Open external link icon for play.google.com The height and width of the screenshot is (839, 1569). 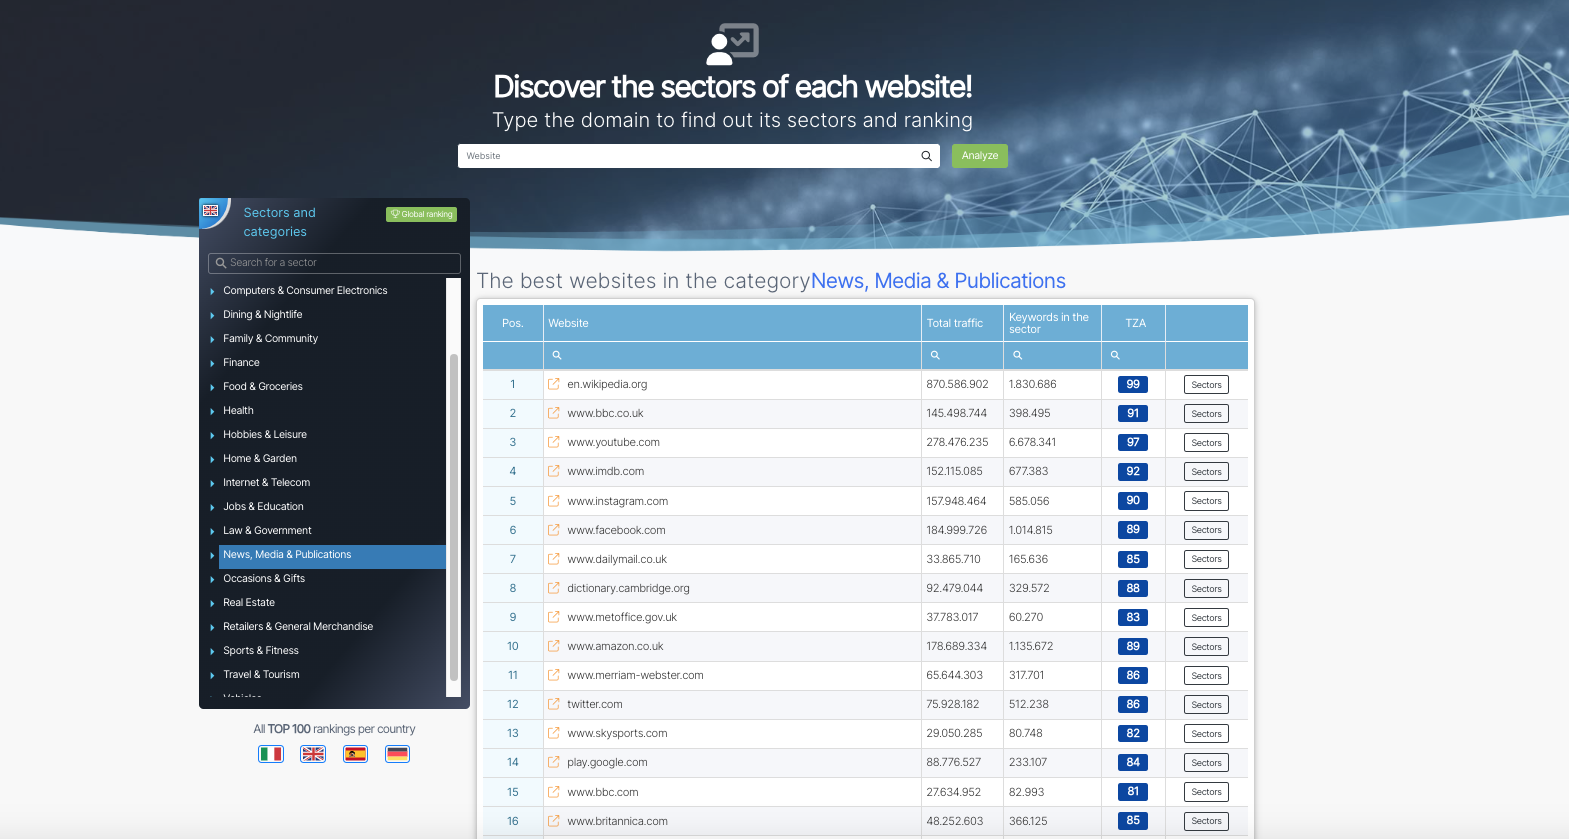[x=554, y=762]
